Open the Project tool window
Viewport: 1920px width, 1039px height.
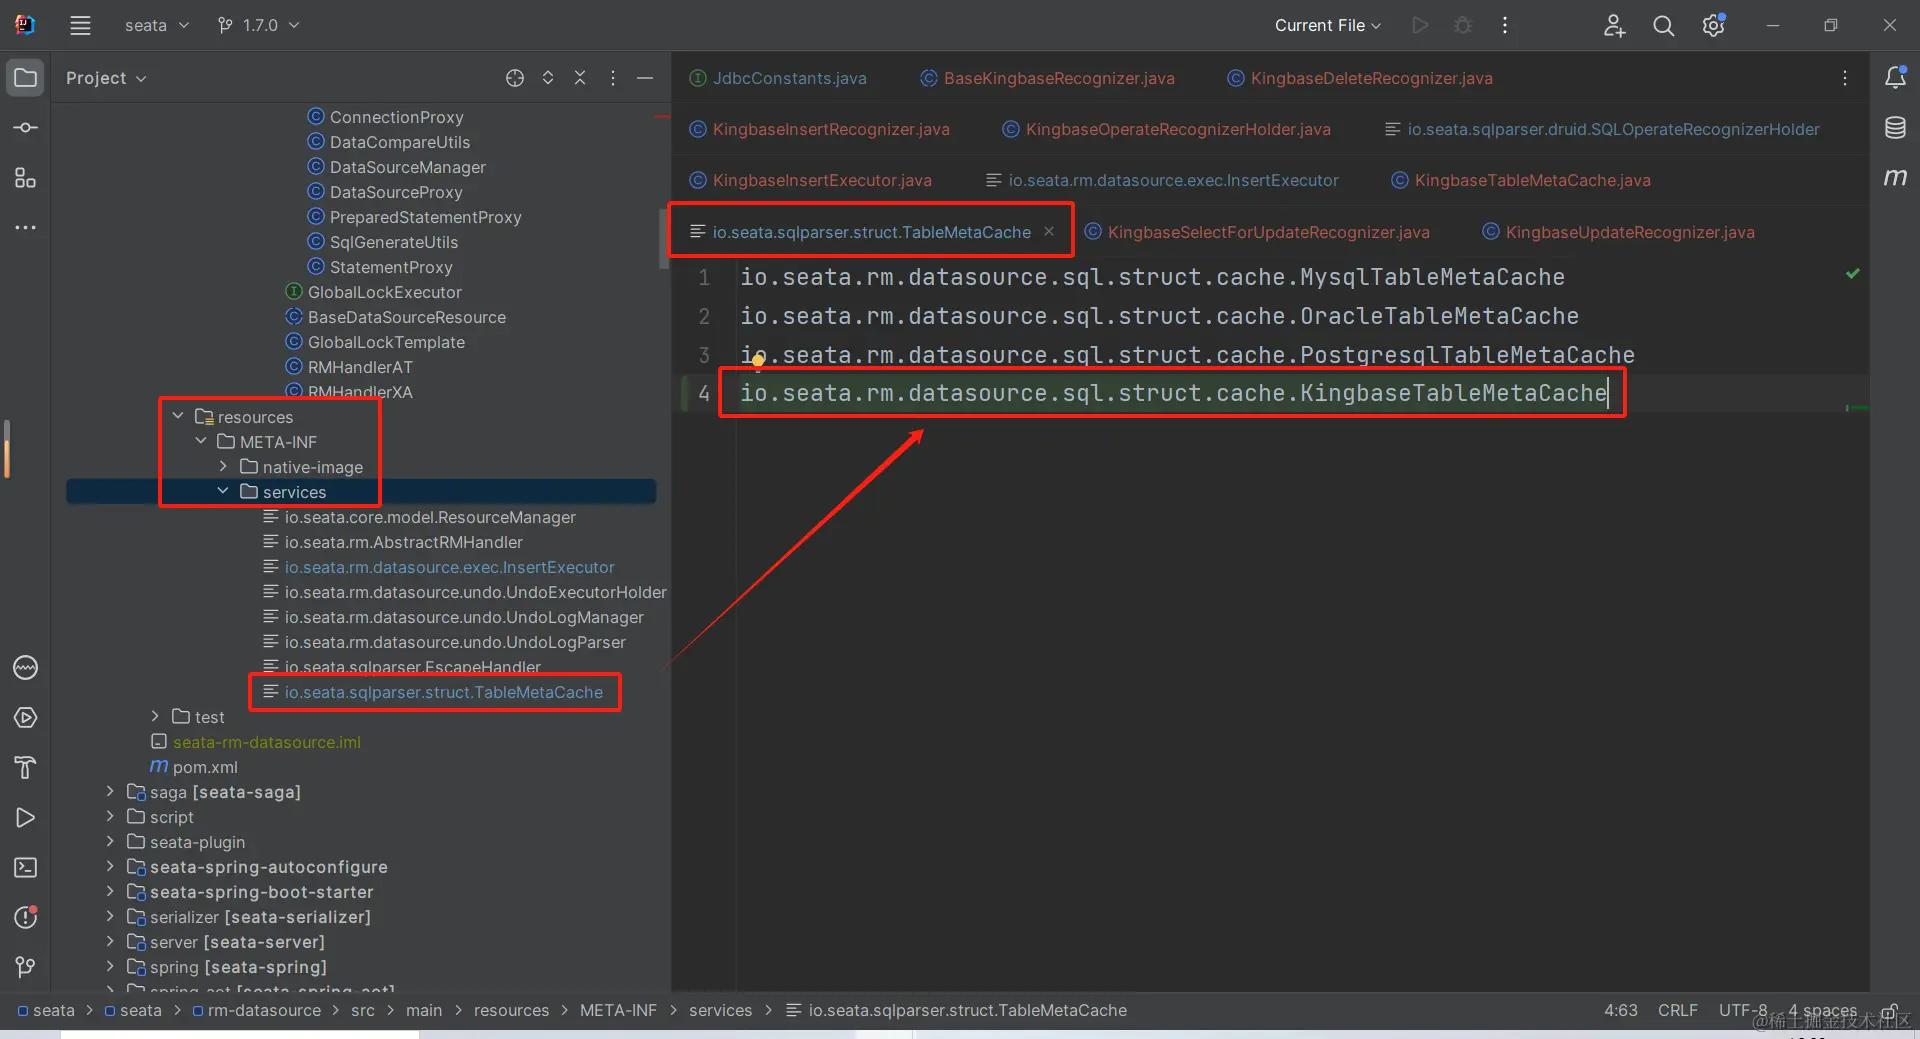[26, 78]
